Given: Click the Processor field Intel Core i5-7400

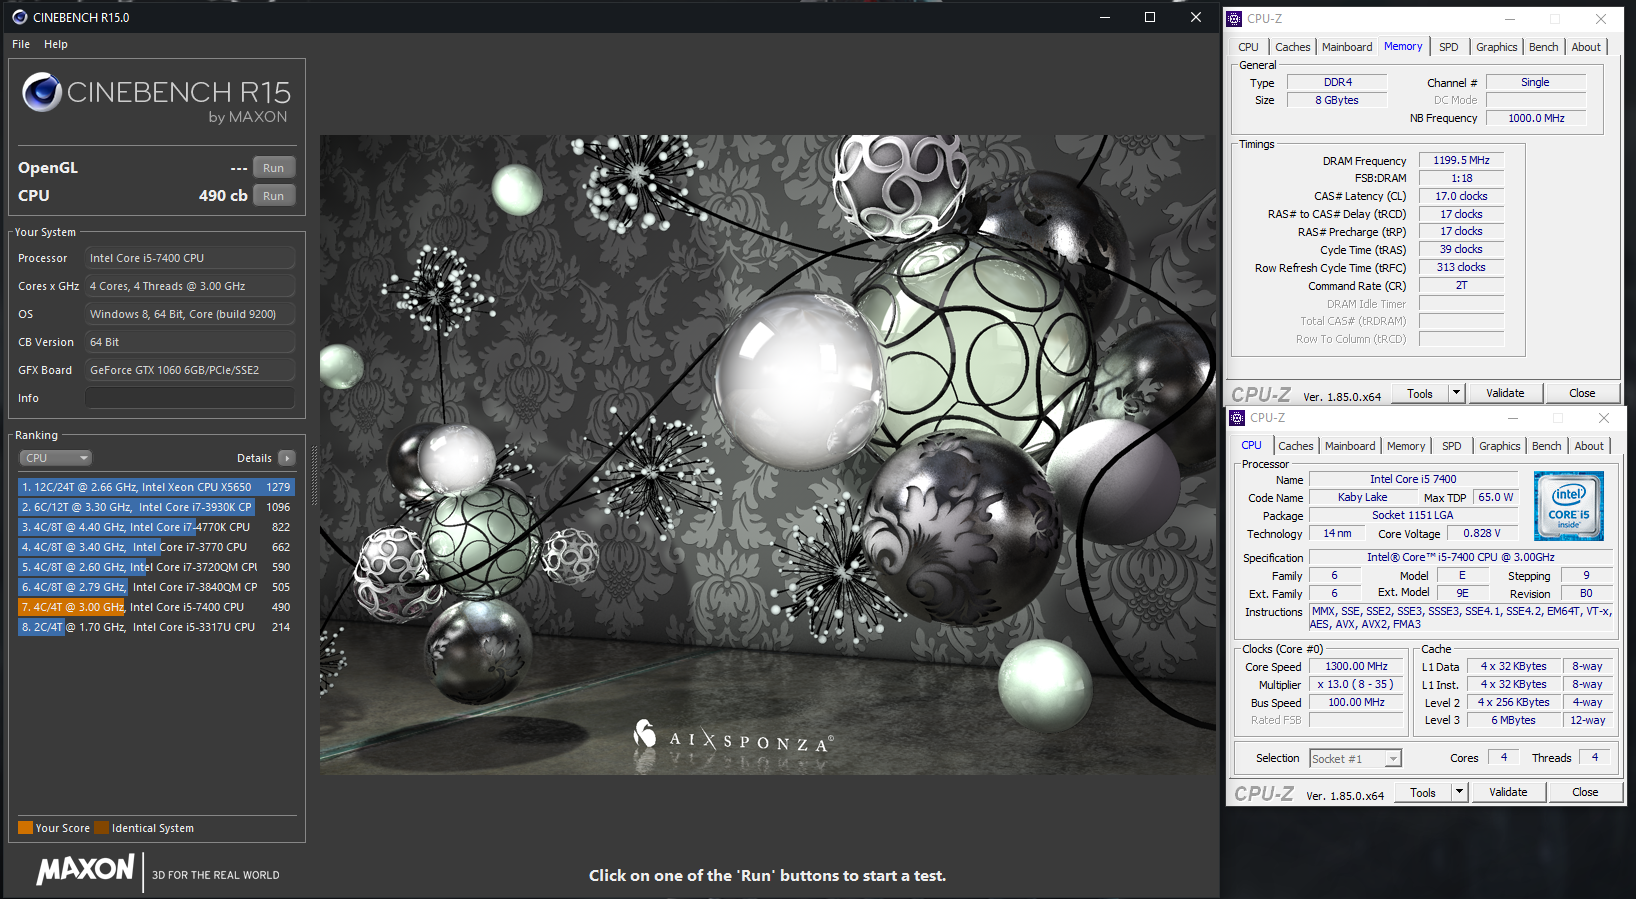Looking at the screenshot, I should (190, 258).
